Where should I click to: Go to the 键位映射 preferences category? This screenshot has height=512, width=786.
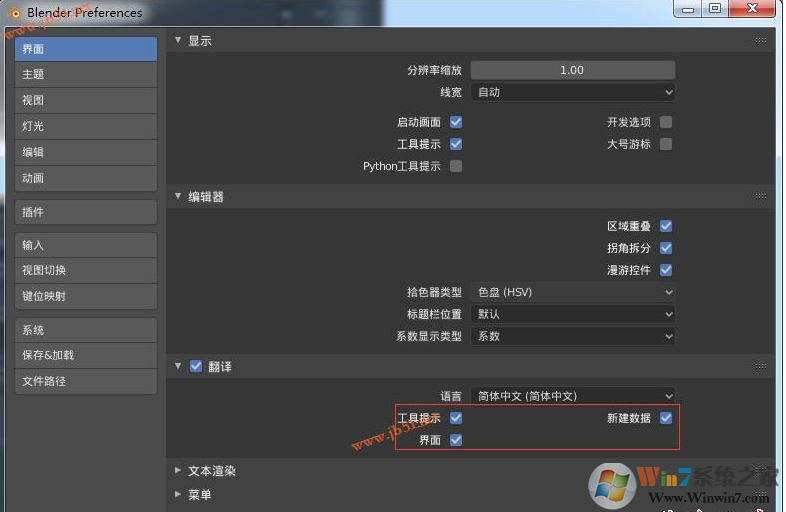tap(86, 296)
